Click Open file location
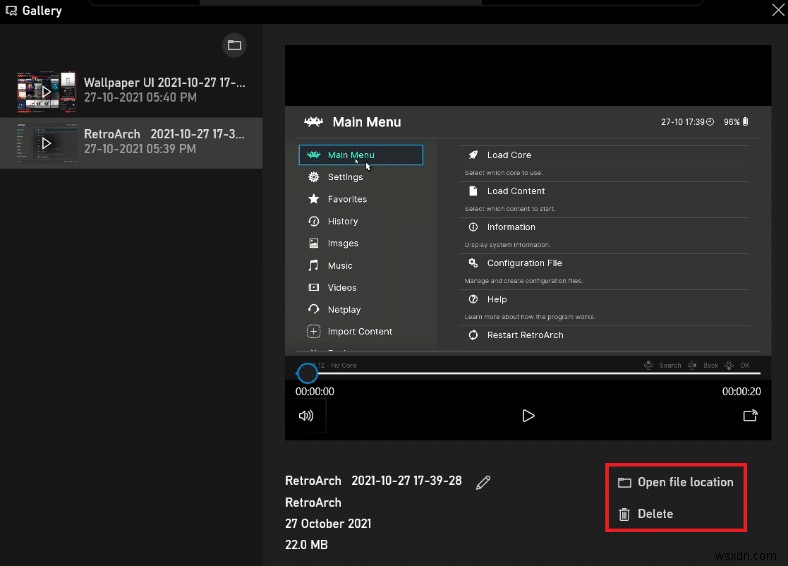Screen dimensions: 788x566 click(x=675, y=482)
